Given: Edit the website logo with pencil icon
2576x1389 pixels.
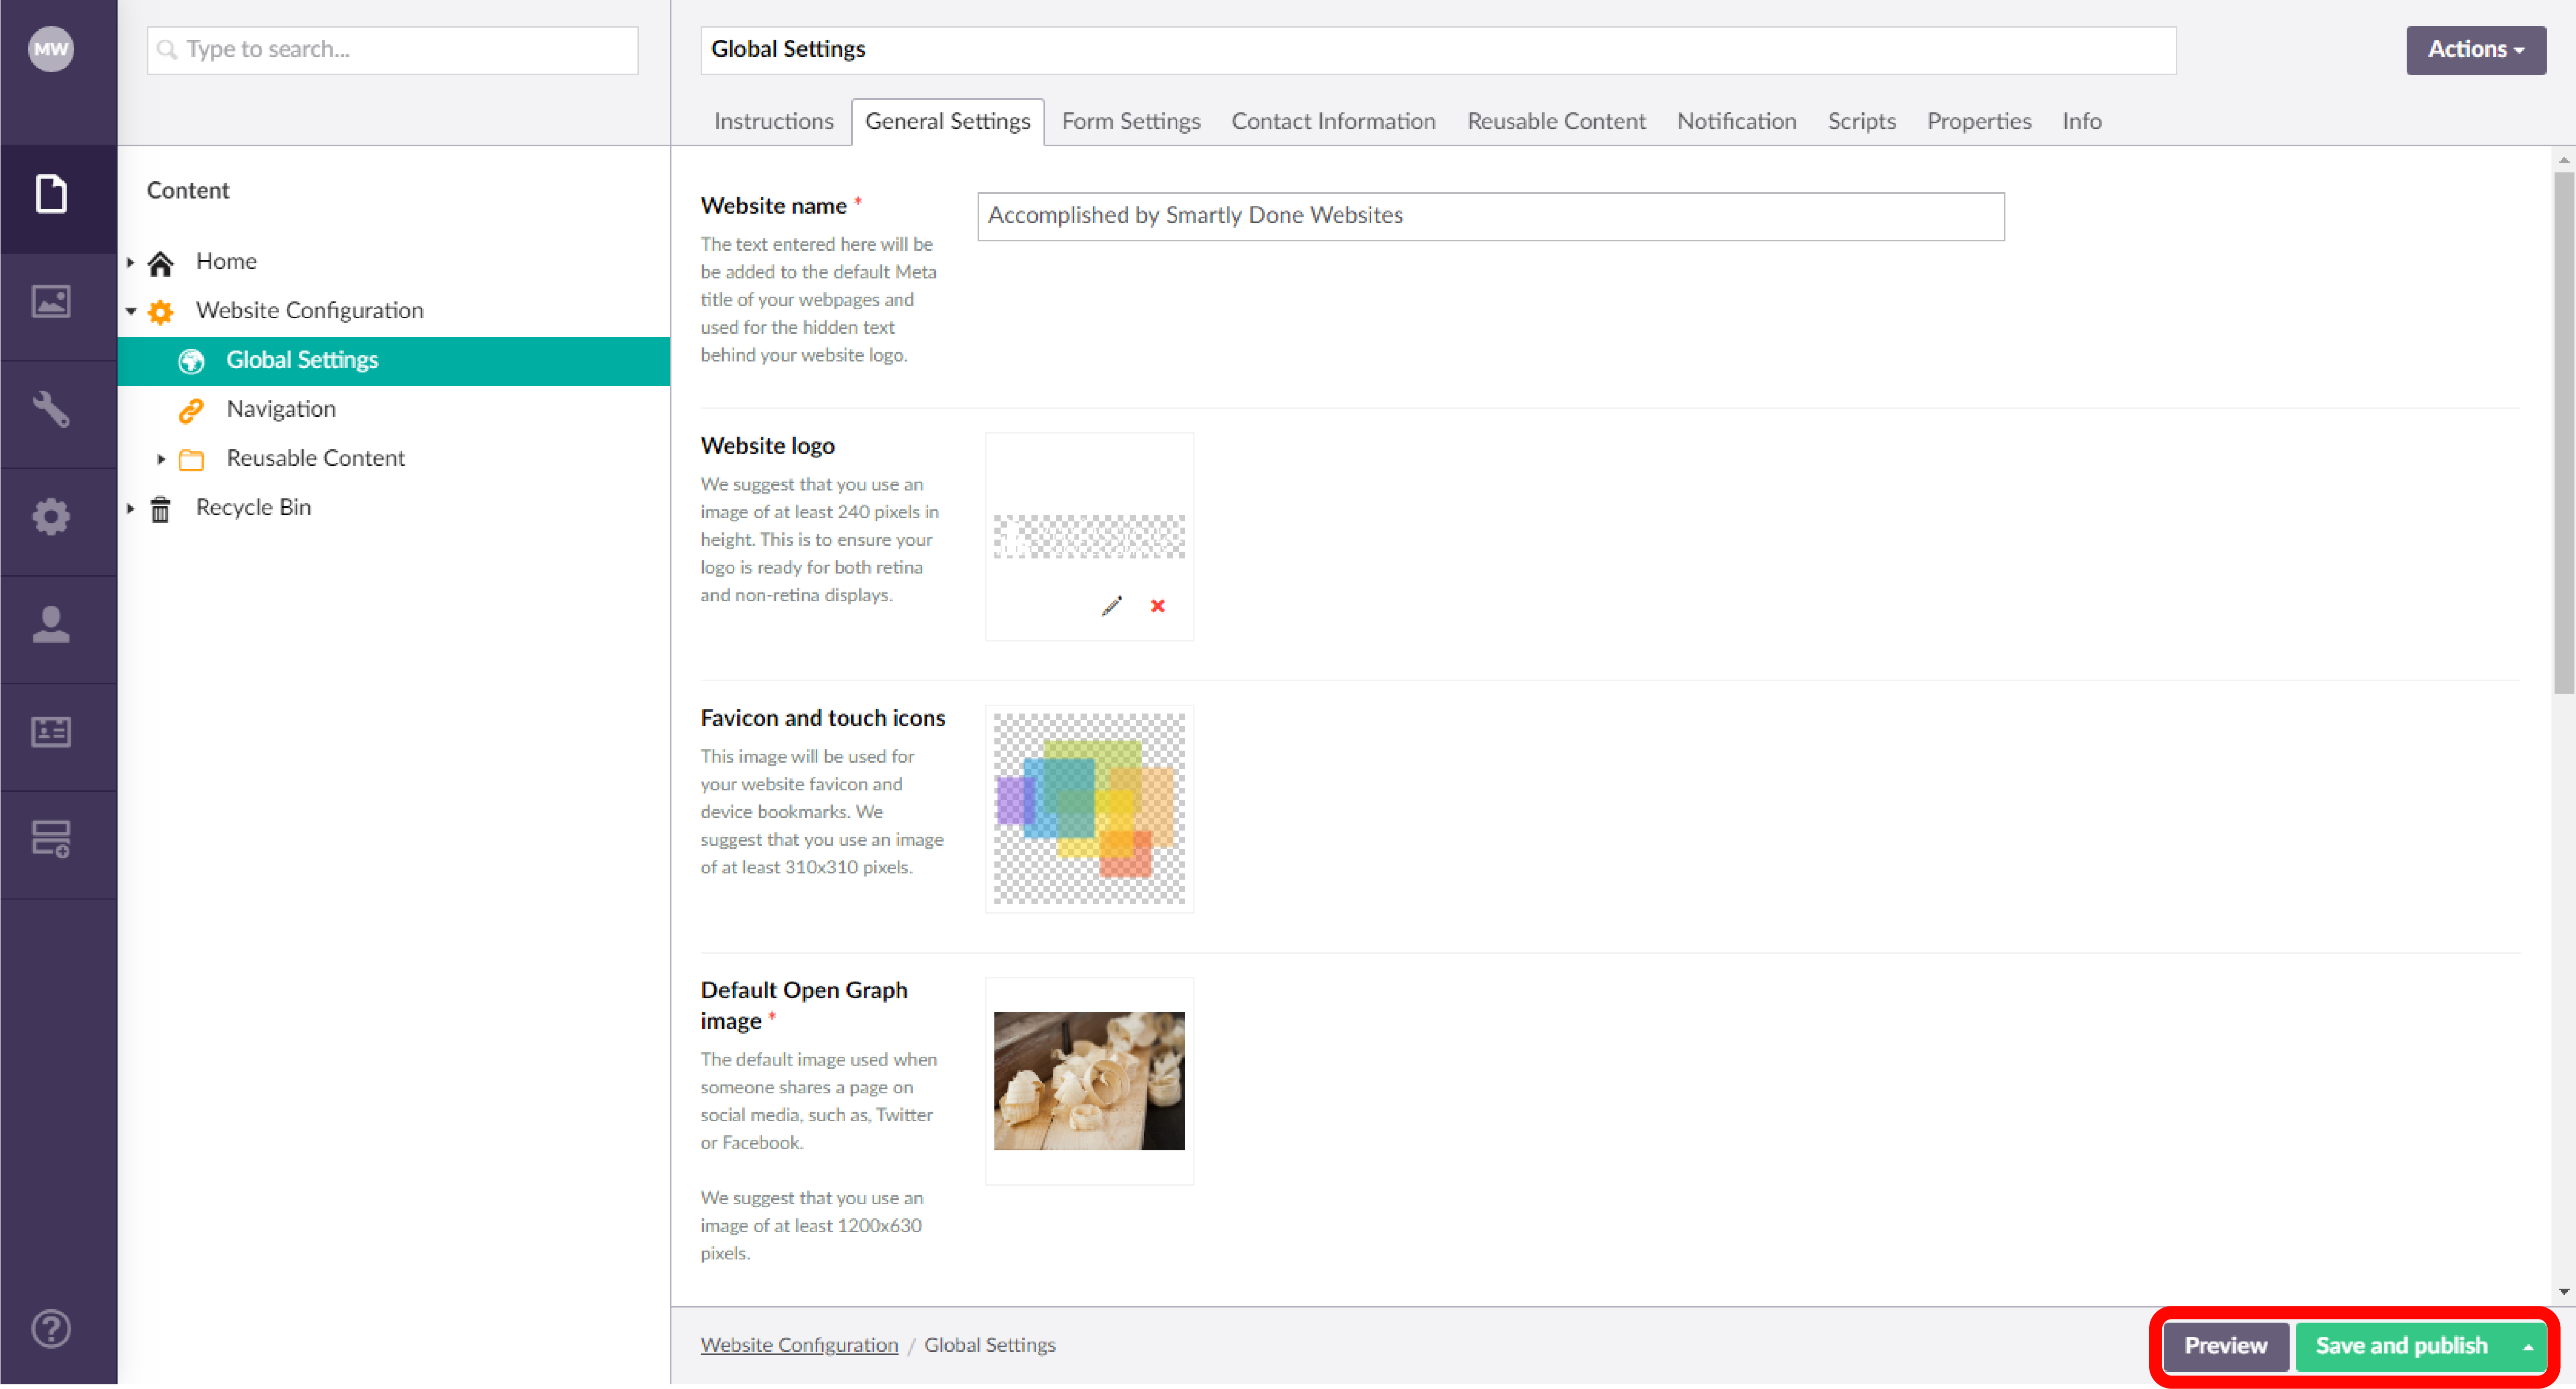Looking at the screenshot, I should click(1112, 606).
